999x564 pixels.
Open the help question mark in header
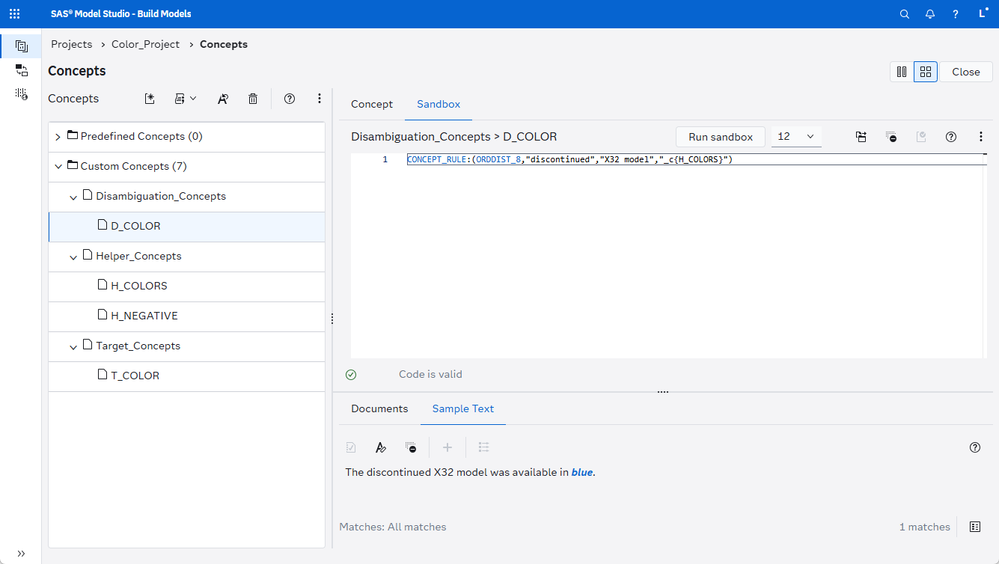[x=955, y=14]
